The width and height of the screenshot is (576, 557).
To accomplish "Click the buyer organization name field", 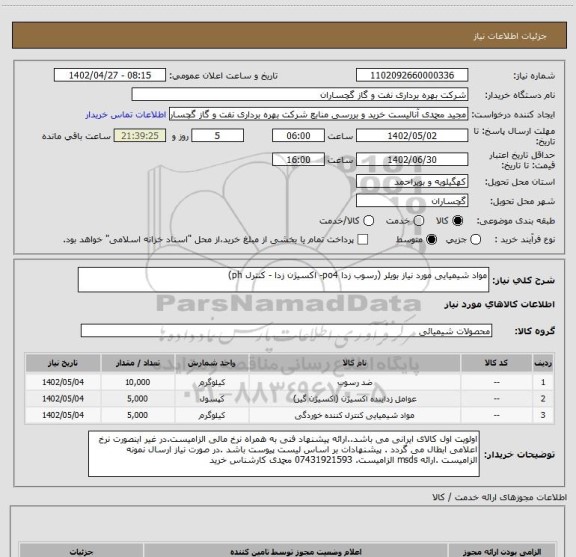I will [x=300, y=95].
